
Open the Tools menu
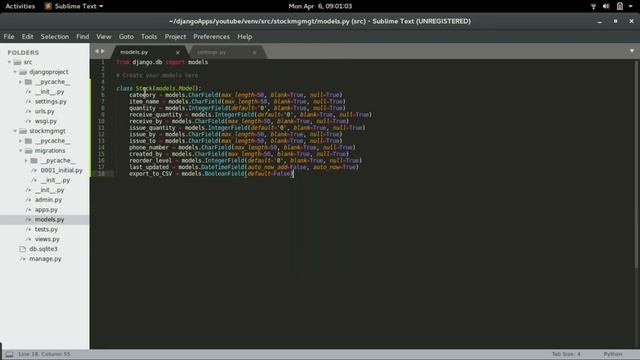point(149,37)
